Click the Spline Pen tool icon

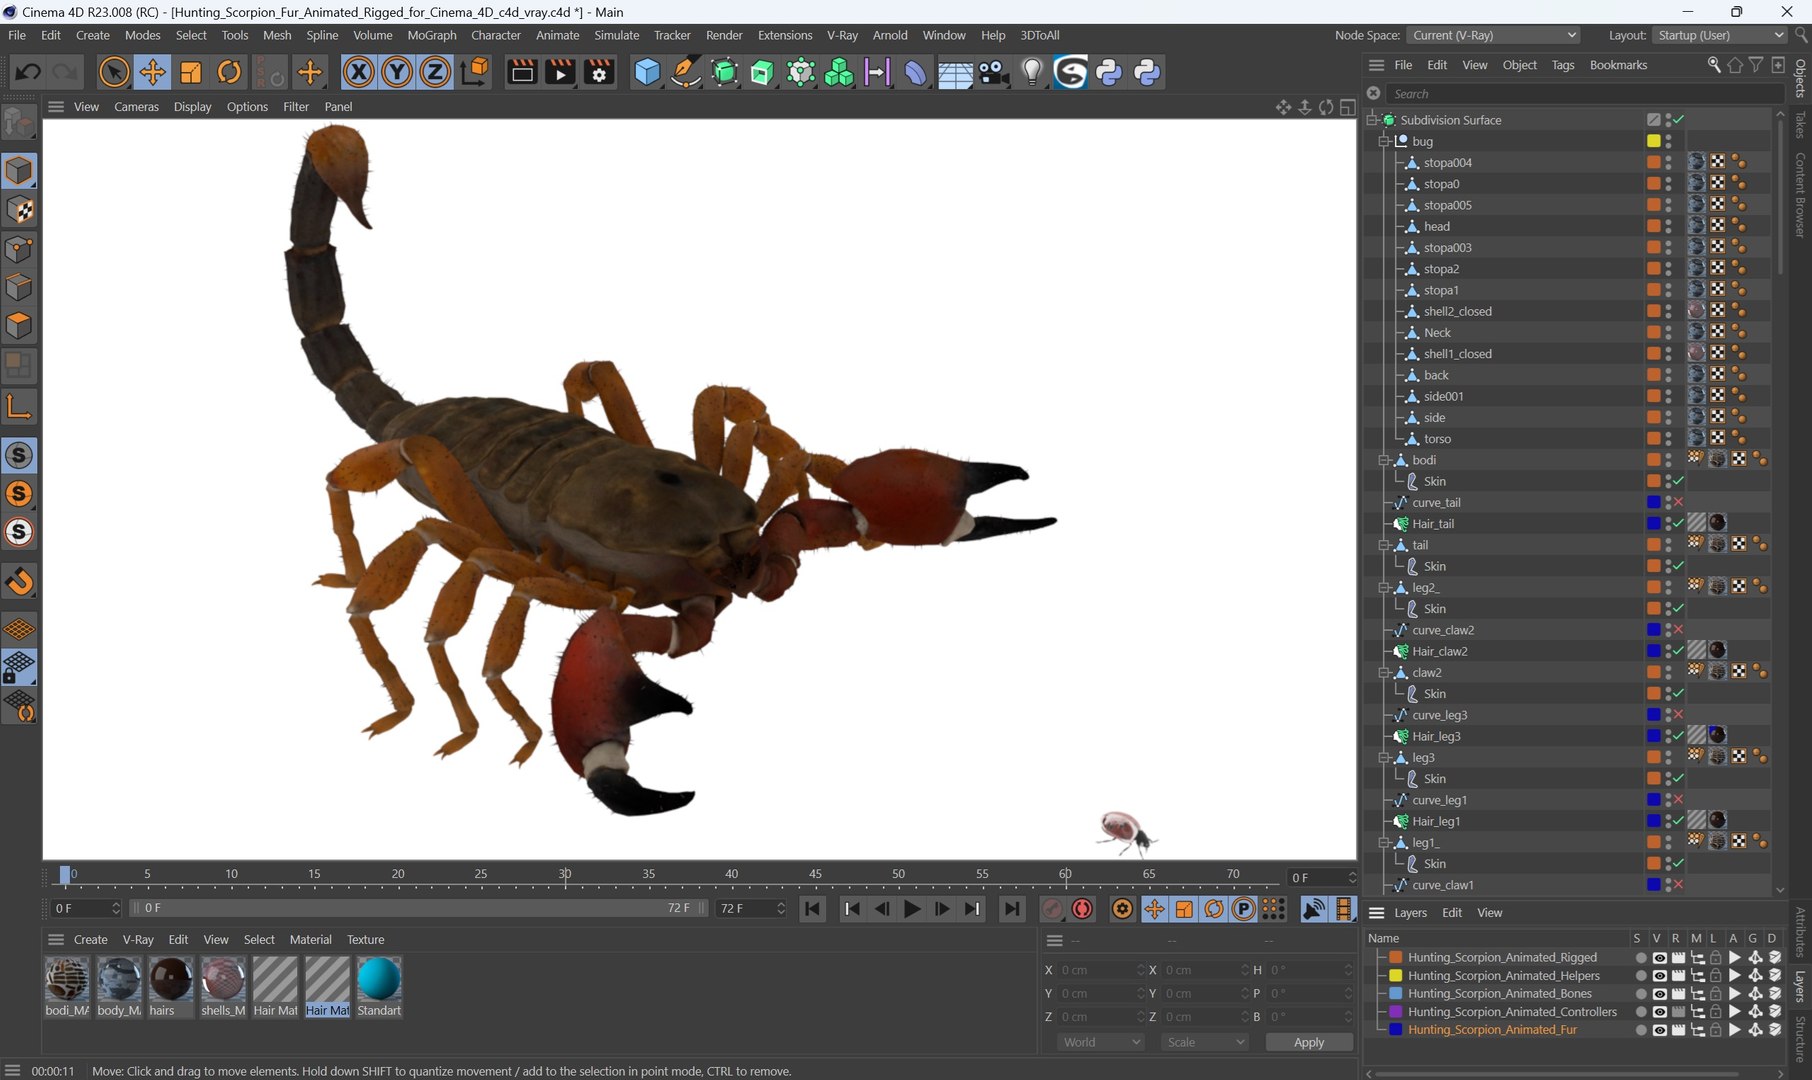685,72
